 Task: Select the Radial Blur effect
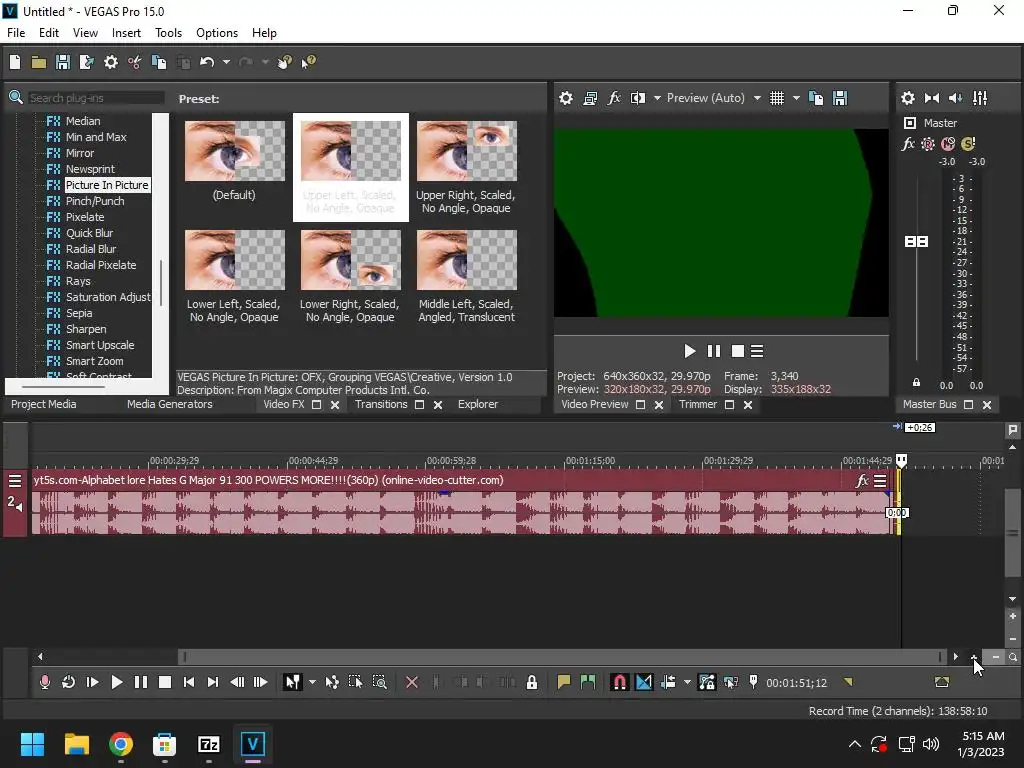pyautogui.click(x=91, y=249)
